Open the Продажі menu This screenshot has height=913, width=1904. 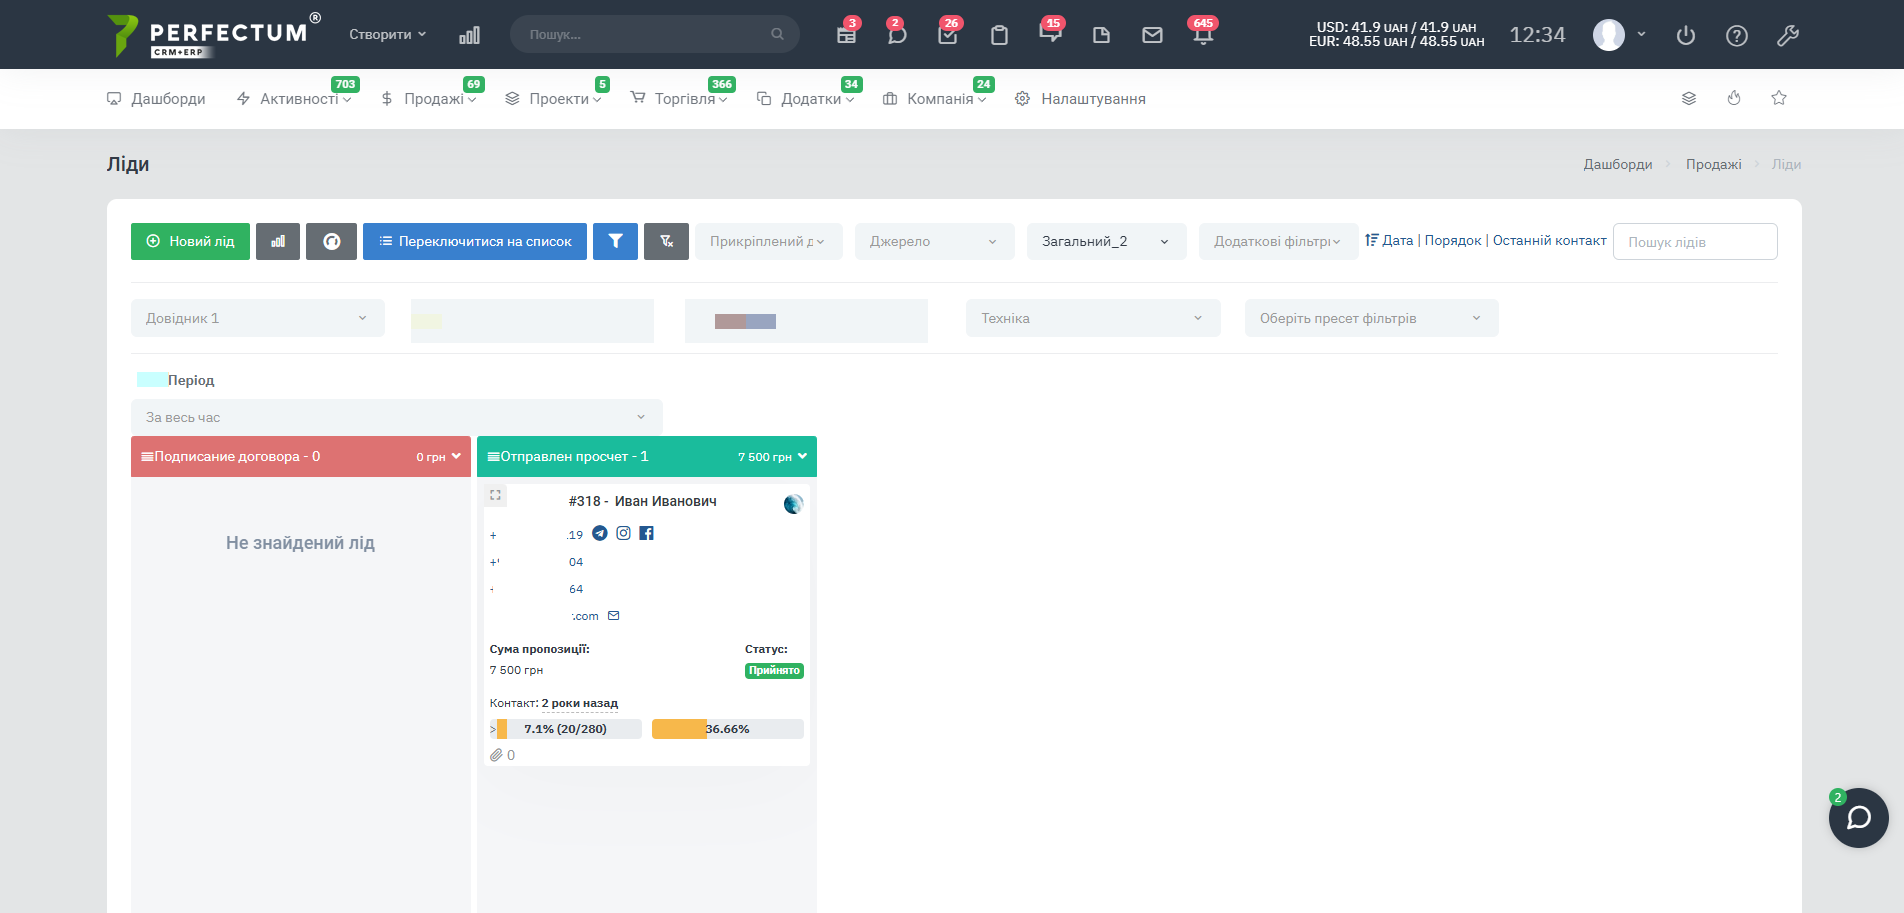(x=433, y=99)
